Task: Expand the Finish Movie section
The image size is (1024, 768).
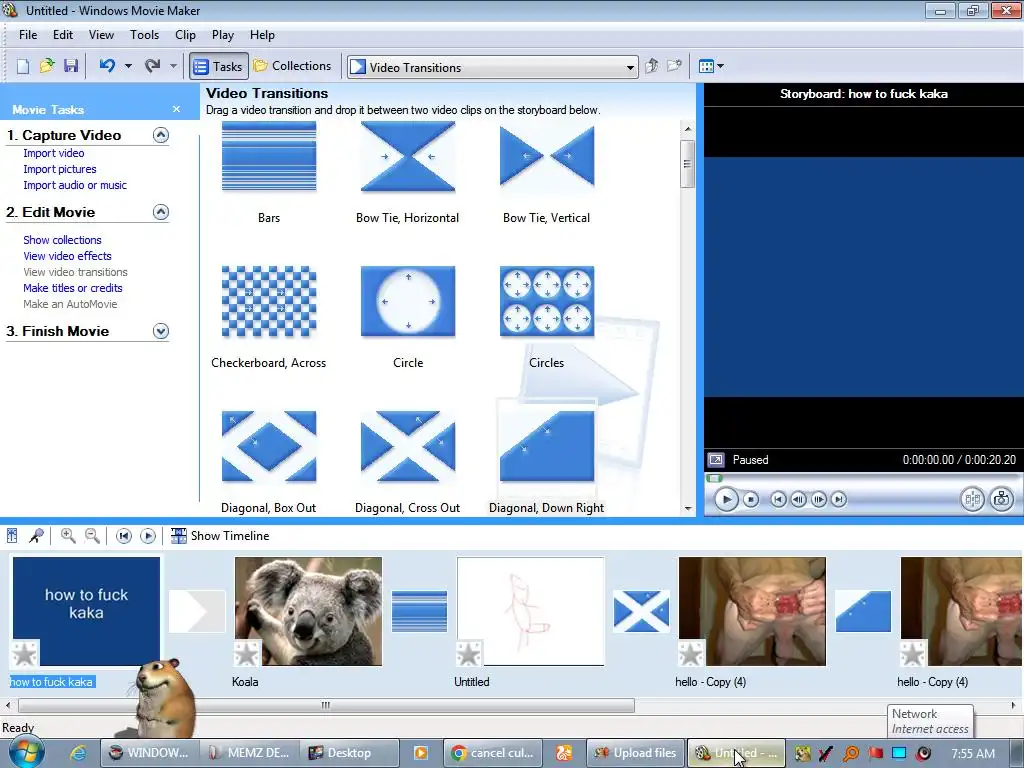Action: (x=161, y=331)
